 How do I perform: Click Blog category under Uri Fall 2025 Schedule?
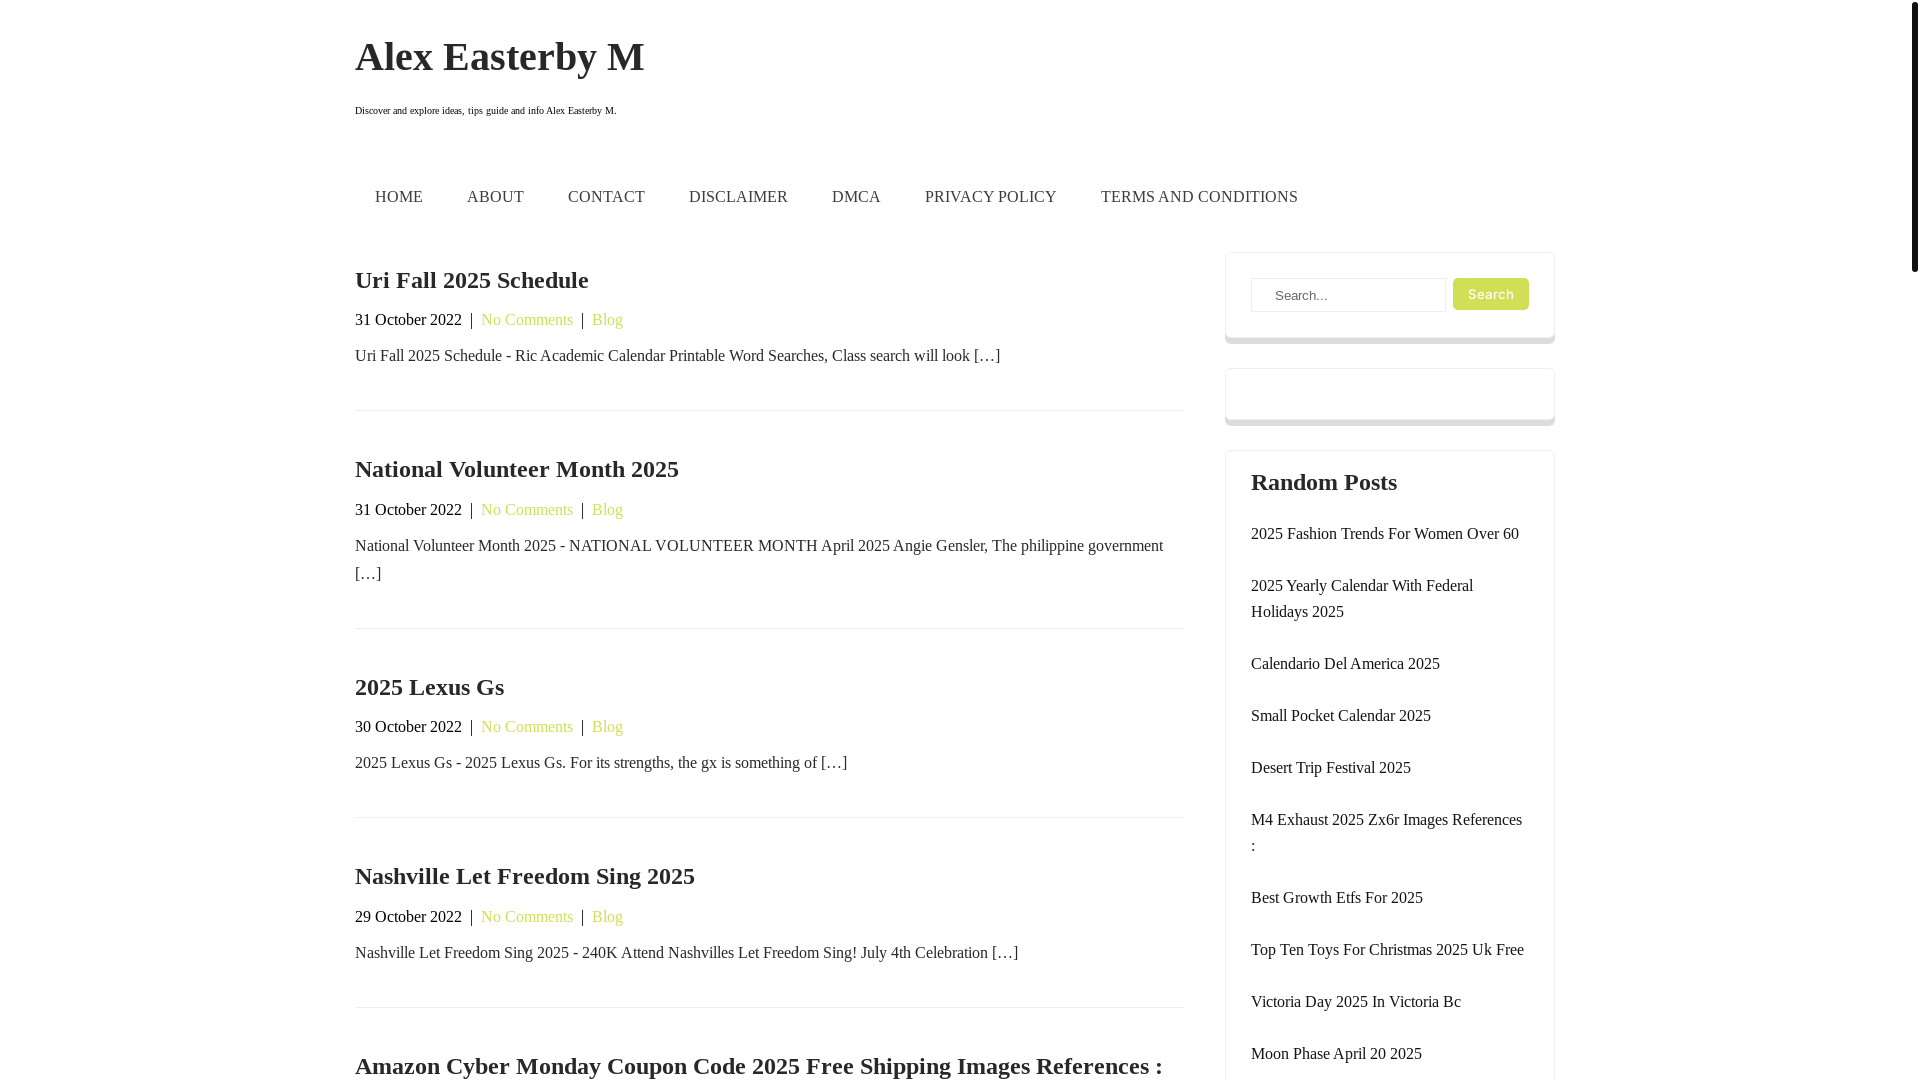(x=607, y=320)
